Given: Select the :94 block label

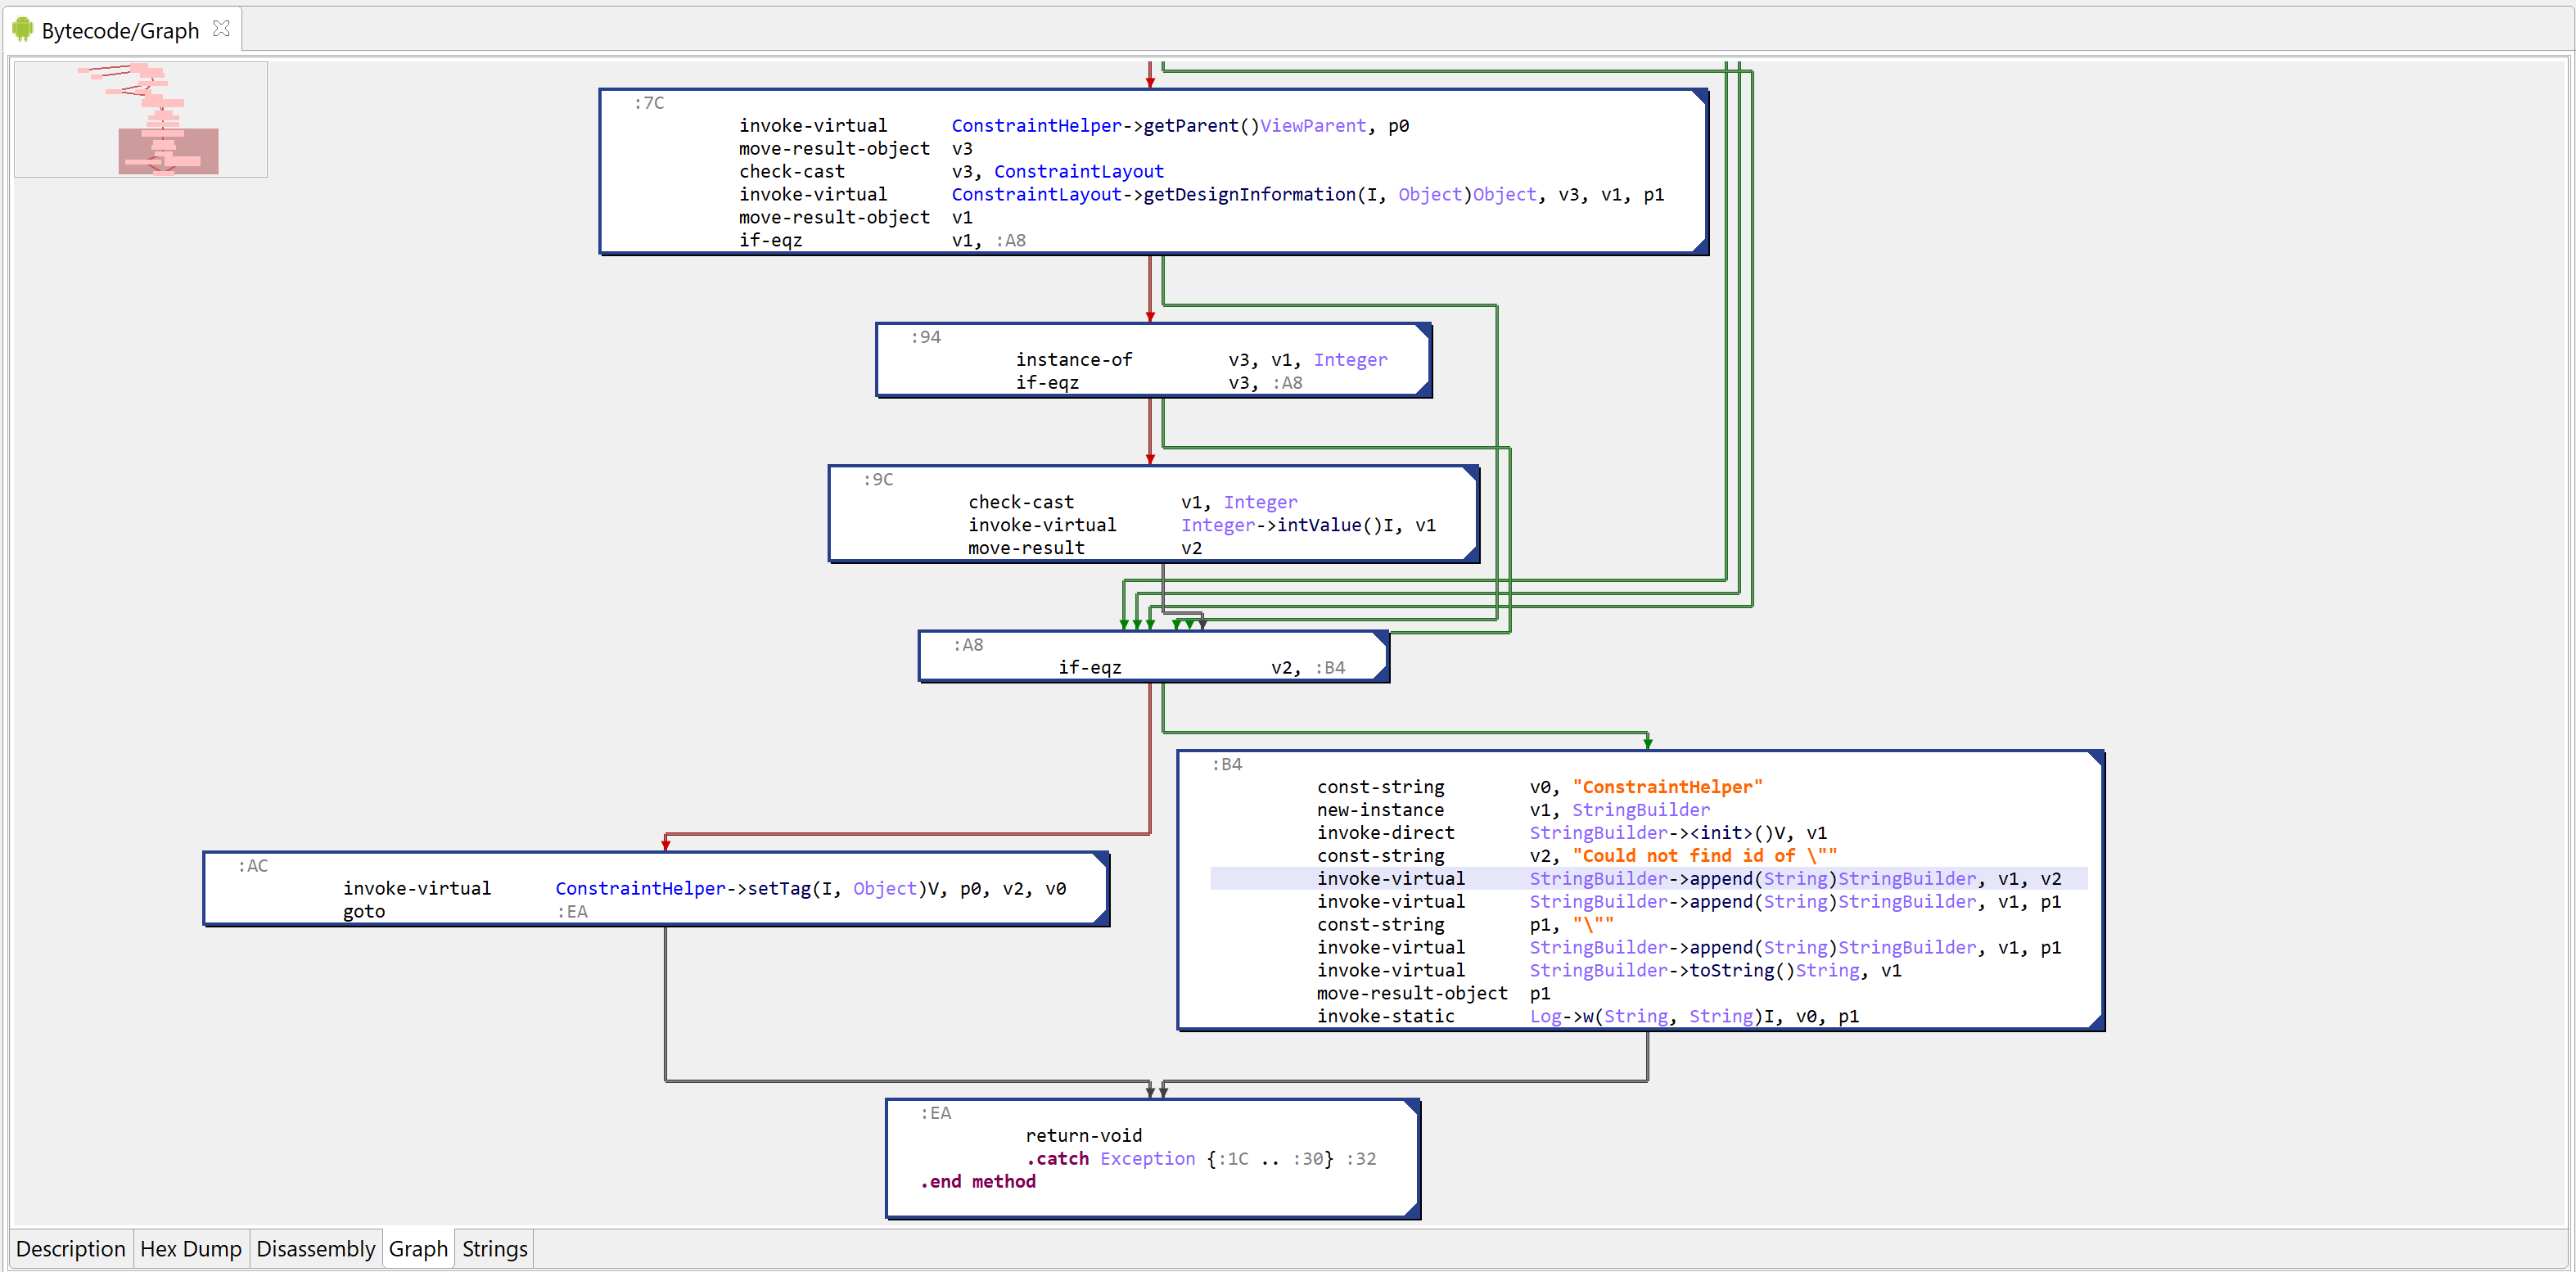Looking at the screenshot, I should 926,337.
